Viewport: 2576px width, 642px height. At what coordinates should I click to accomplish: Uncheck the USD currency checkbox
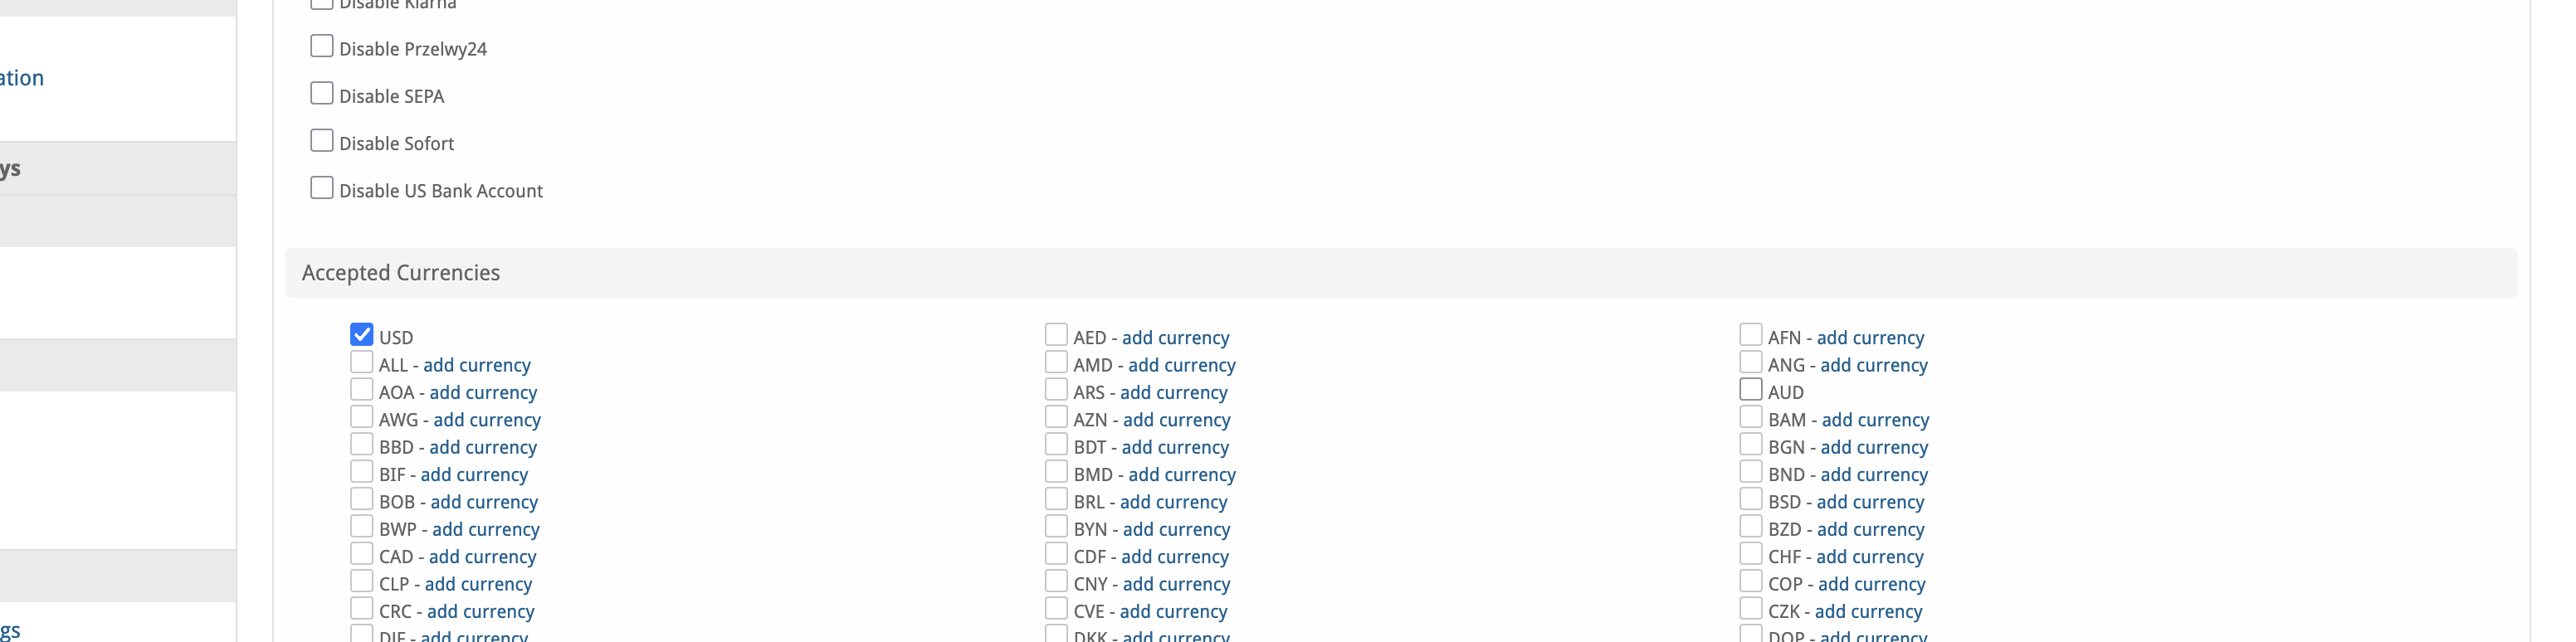click(362, 334)
